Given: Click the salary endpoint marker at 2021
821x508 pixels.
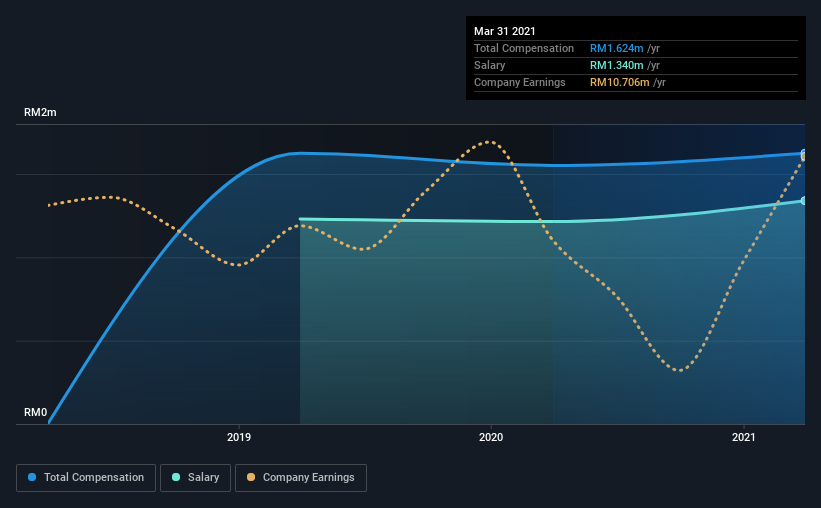Looking at the screenshot, I should tap(804, 201).
